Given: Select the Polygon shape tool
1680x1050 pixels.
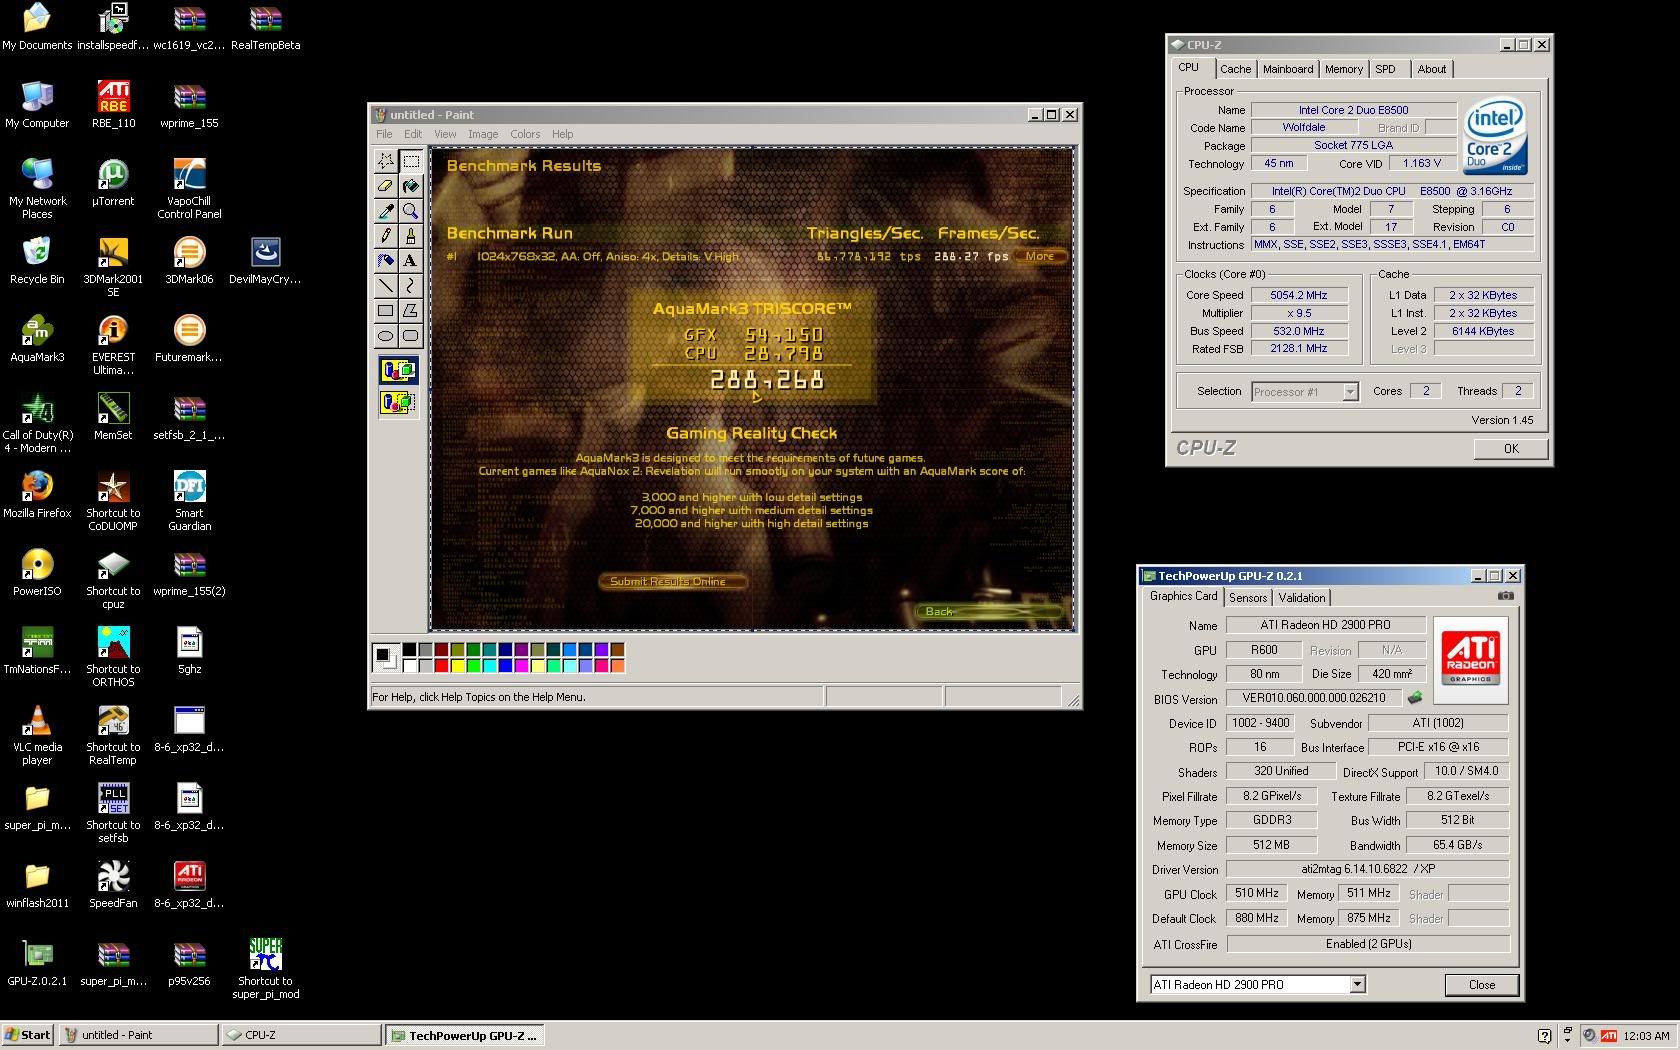Looking at the screenshot, I should (x=410, y=311).
